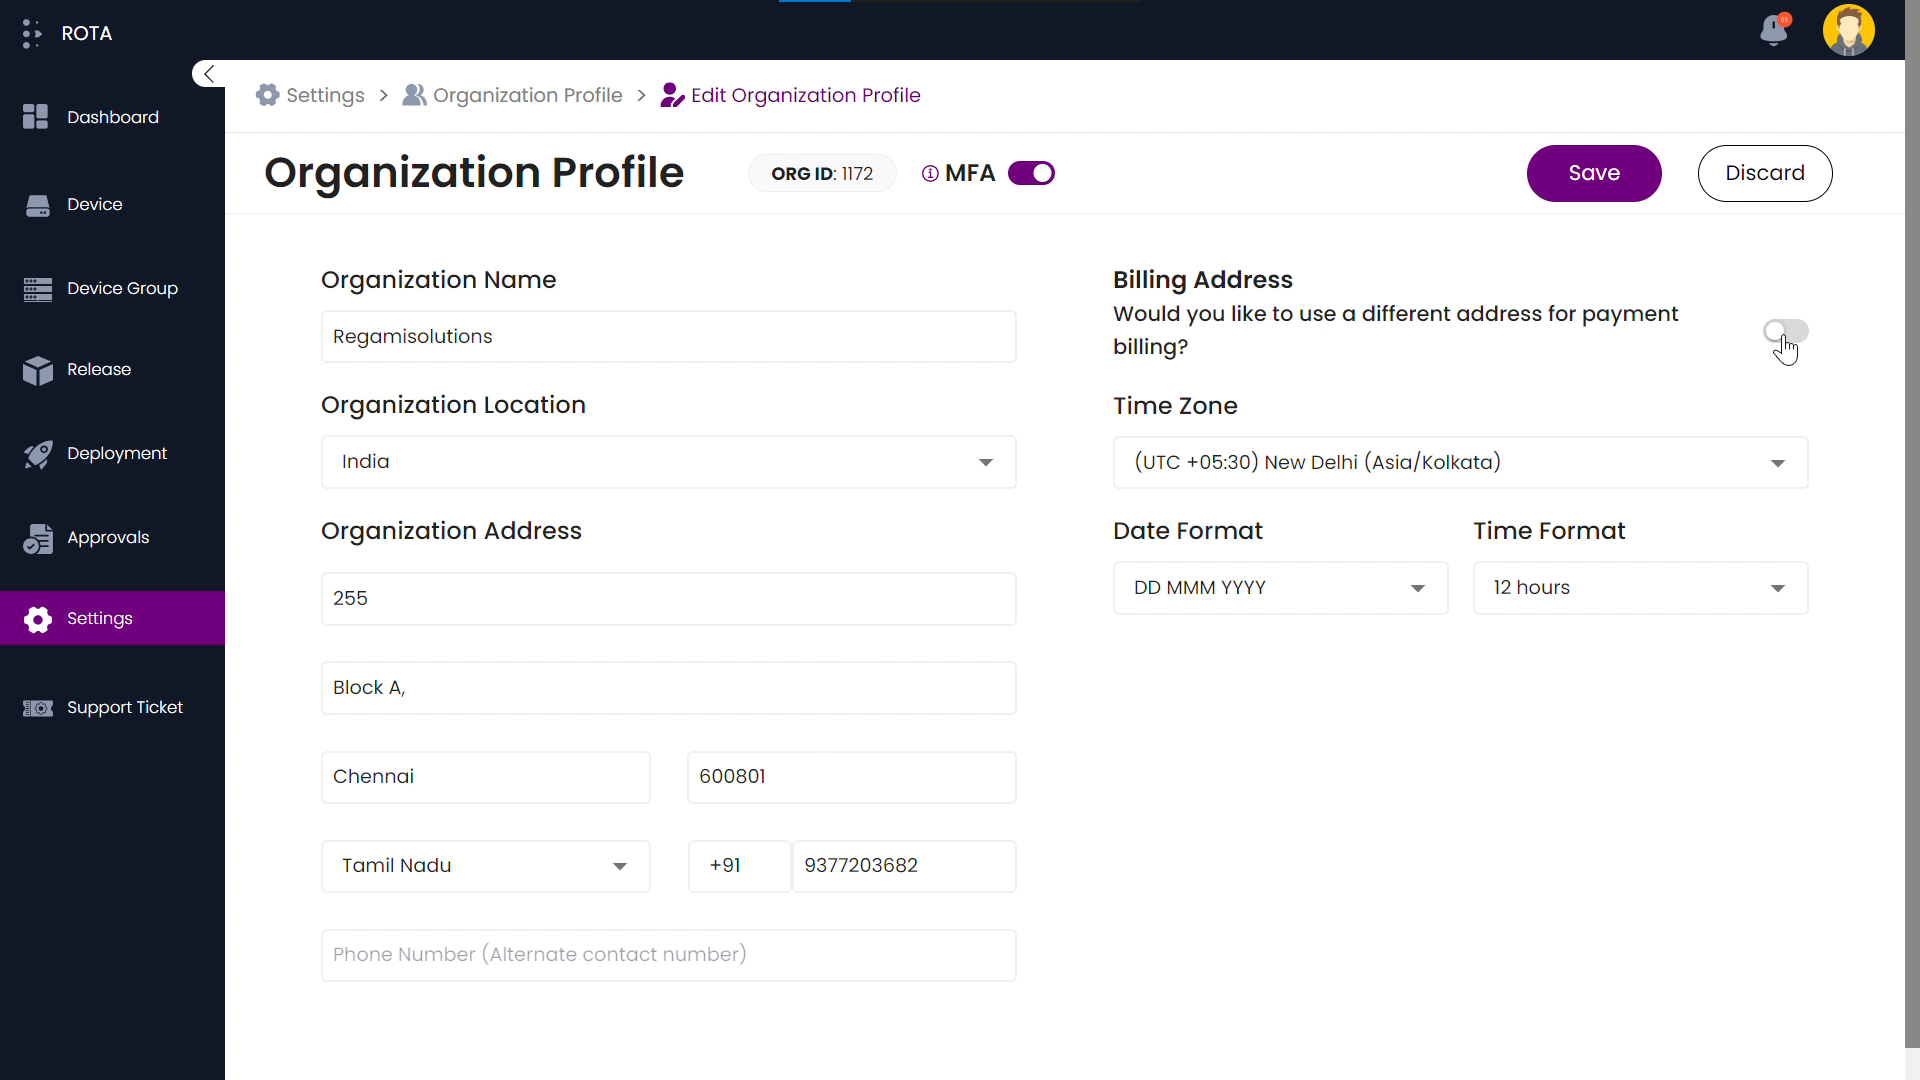This screenshot has height=1080, width=1920.
Task: Collapse the sidebar with the arrow button
Action: [x=208, y=74]
